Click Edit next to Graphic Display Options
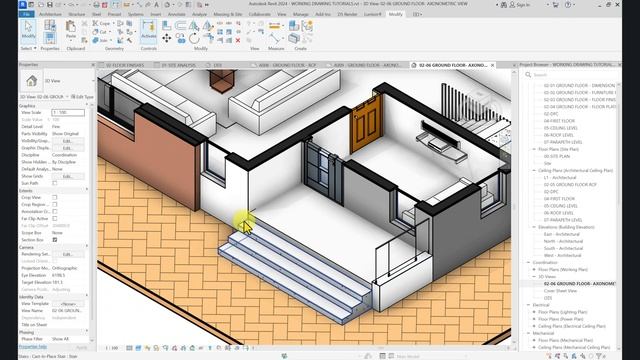Viewport: 640px width, 360px height. tap(67, 148)
